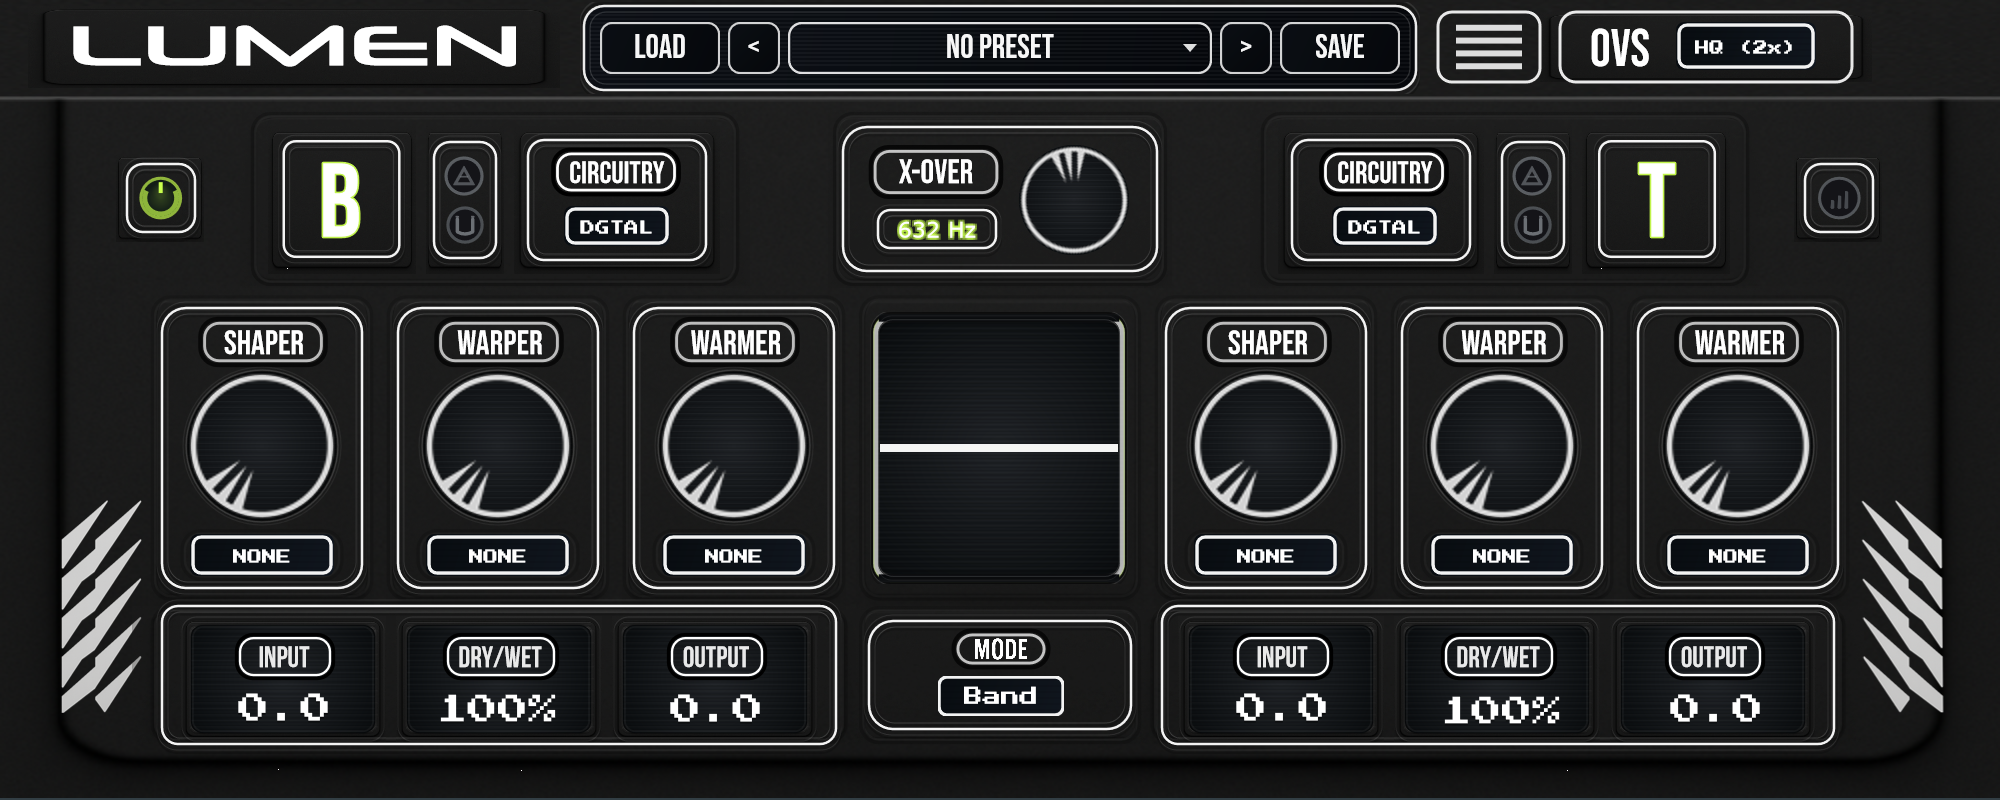This screenshot has height=800, width=2000.
Task: Click the WARMER knob on the T side
Action: [x=1738, y=447]
